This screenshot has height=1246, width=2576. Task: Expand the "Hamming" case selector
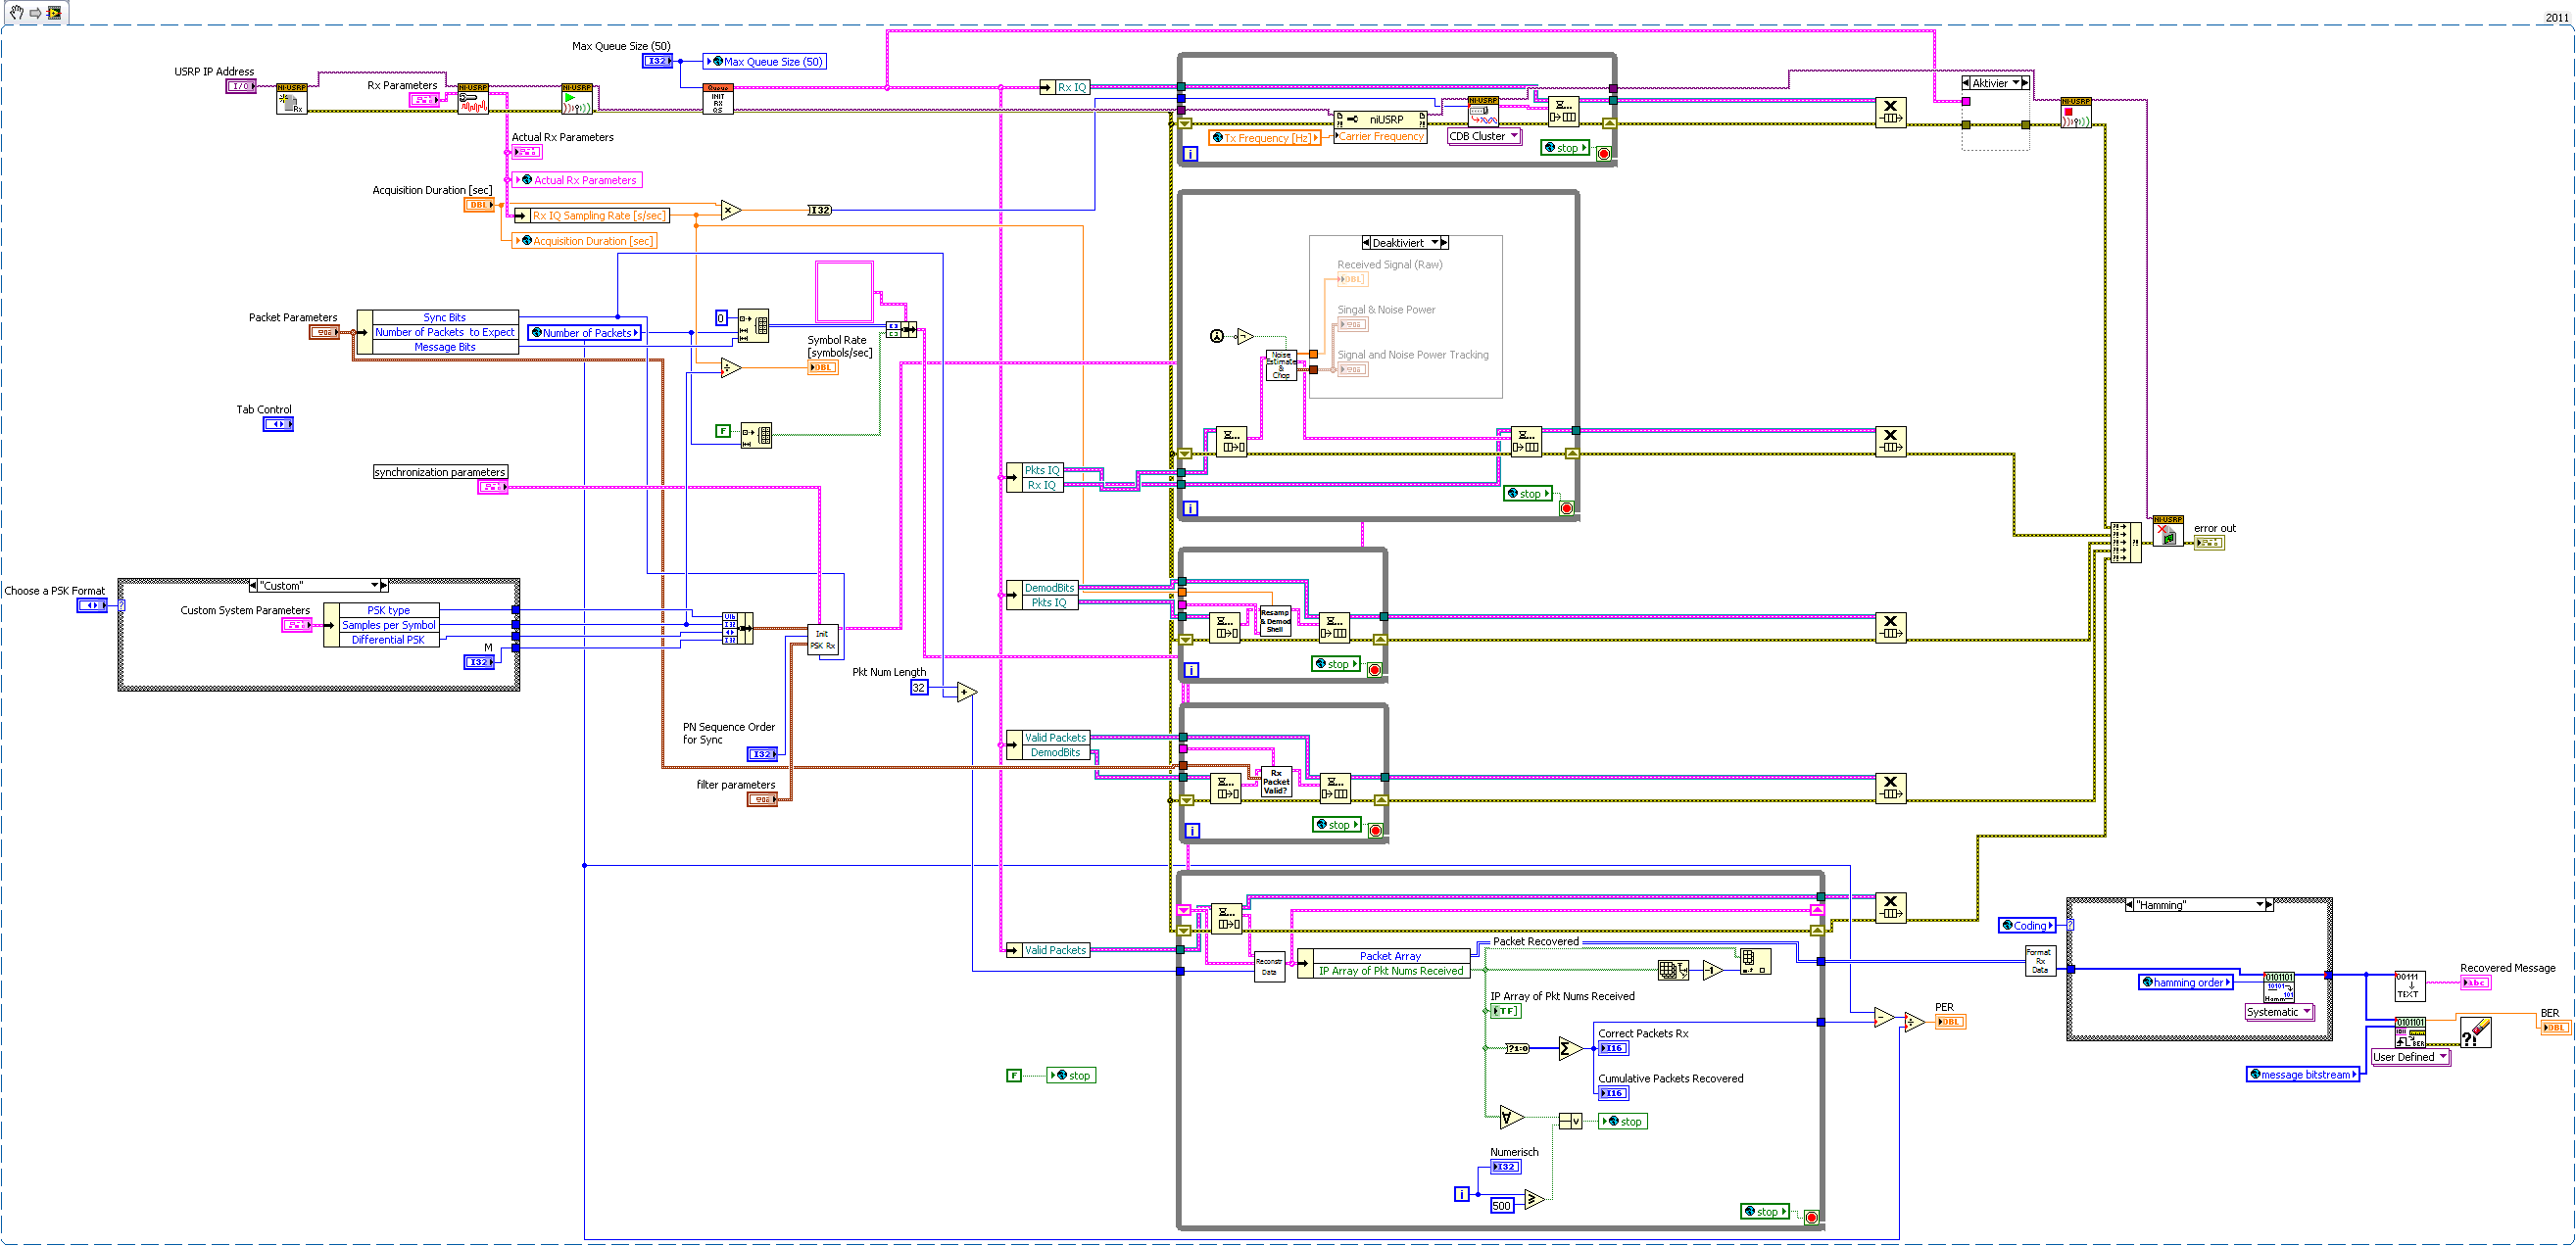(2260, 905)
